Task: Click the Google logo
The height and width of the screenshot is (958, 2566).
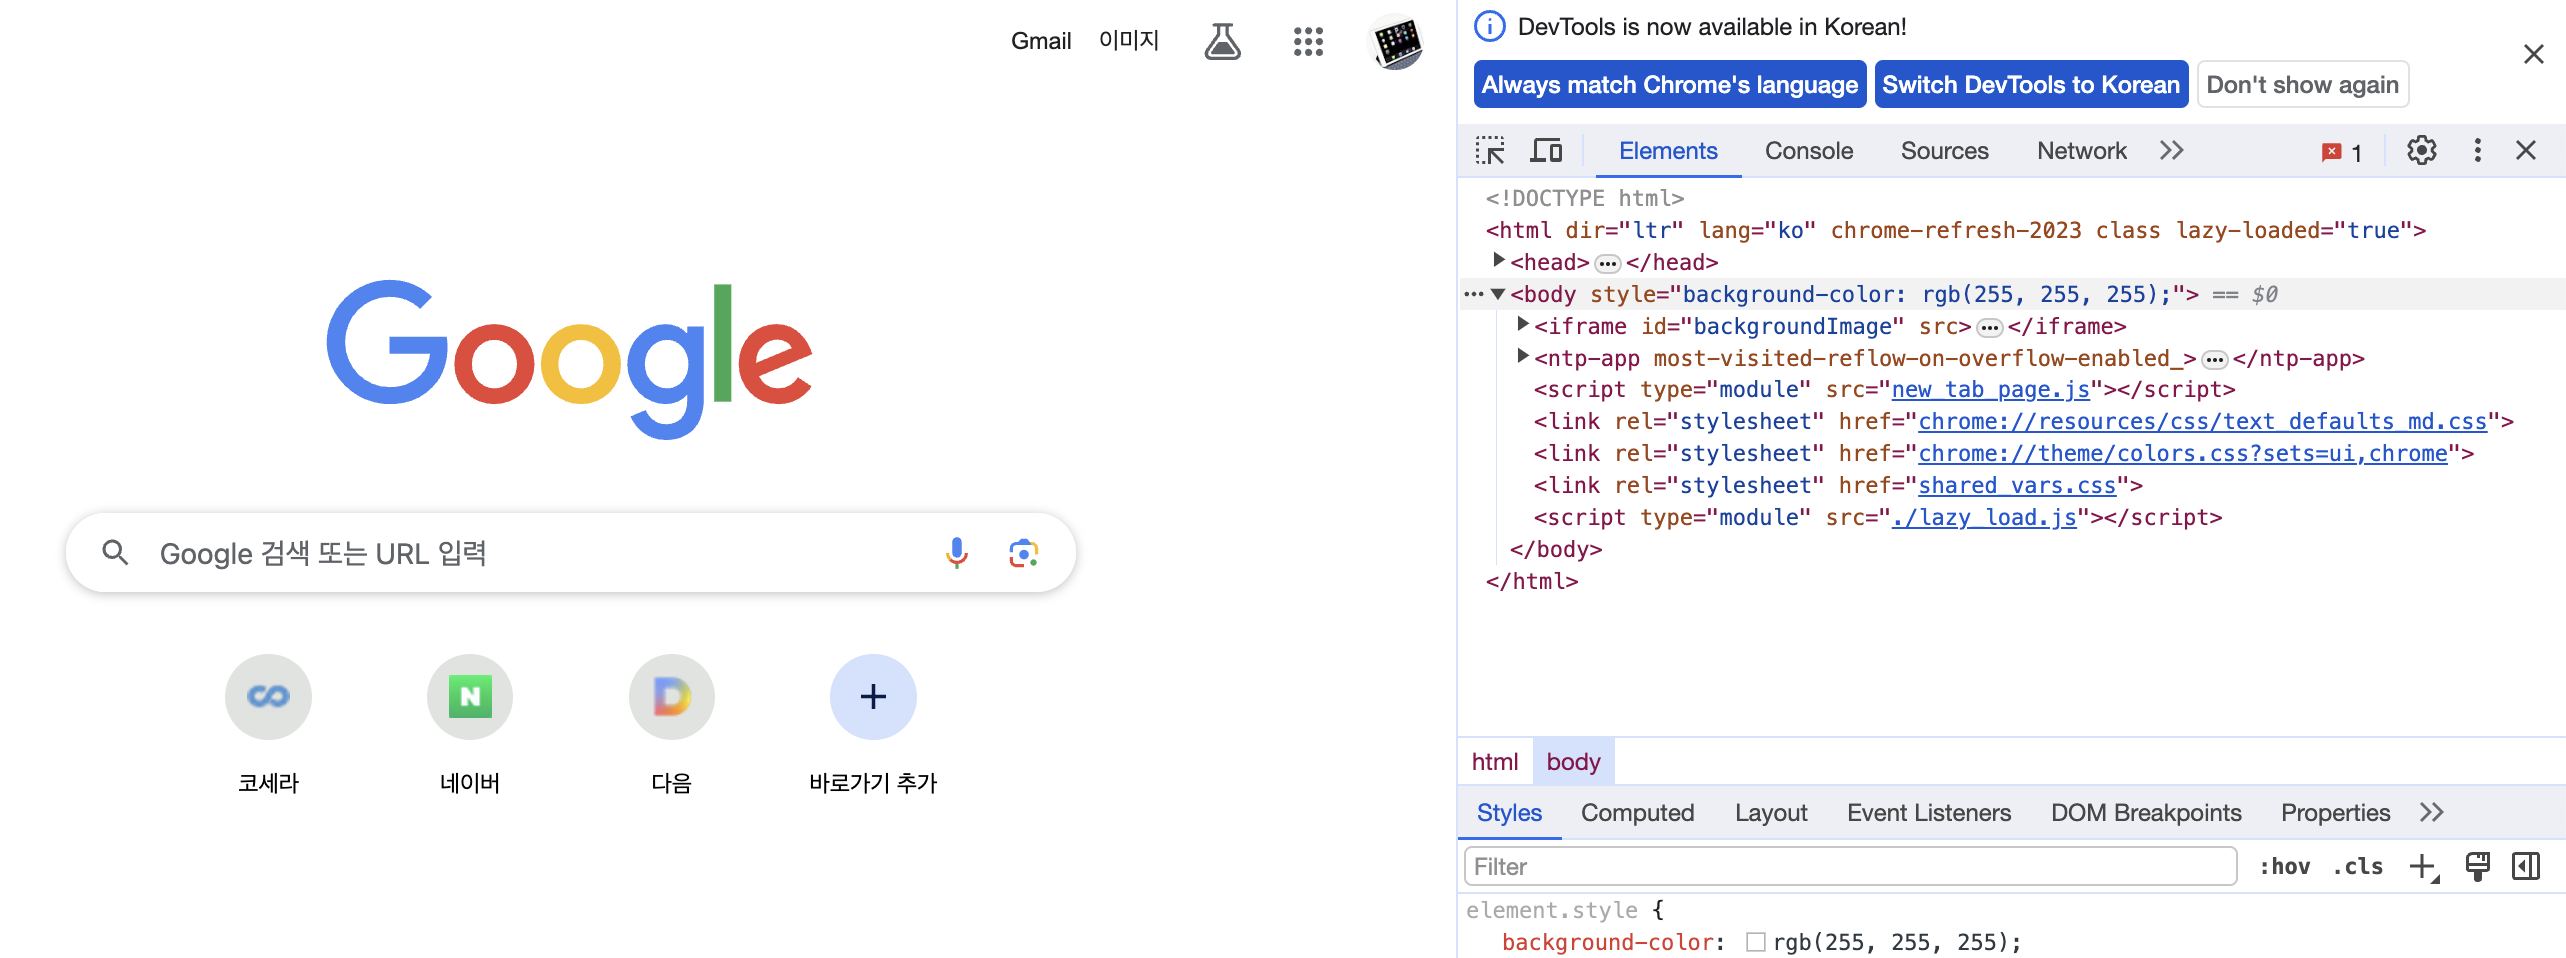Action: 569,359
